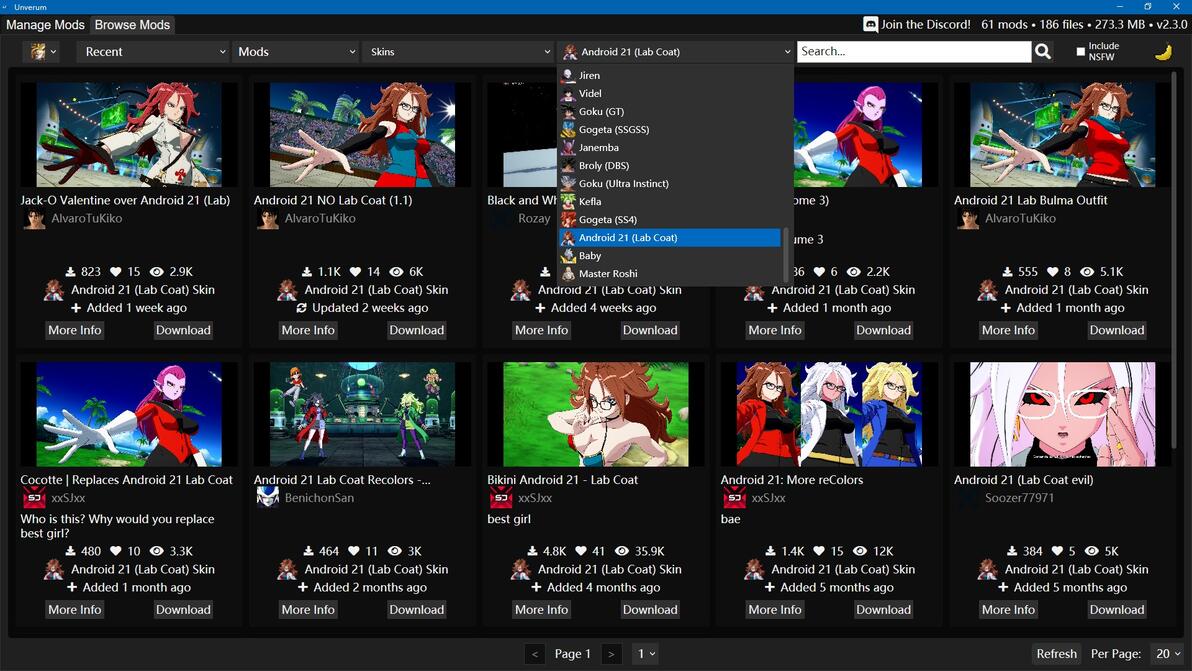The height and width of the screenshot is (671, 1192).
Task: Click in the Search text field
Action: pyautogui.click(x=914, y=52)
